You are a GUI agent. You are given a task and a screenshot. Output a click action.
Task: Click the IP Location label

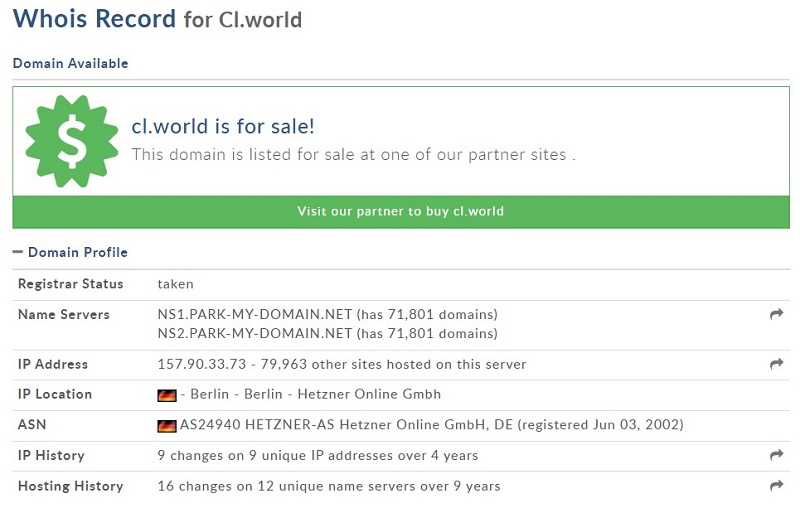click(x=55, y=394)
